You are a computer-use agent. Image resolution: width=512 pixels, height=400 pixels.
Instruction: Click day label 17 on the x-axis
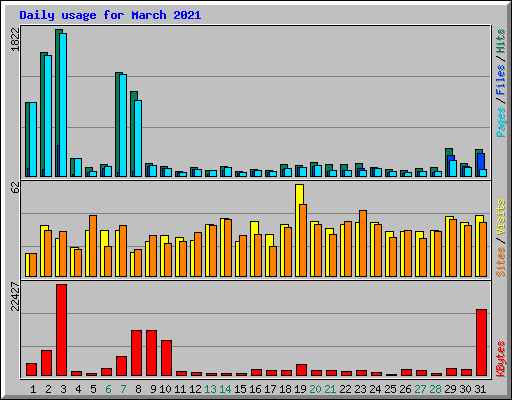coord(270,389)
